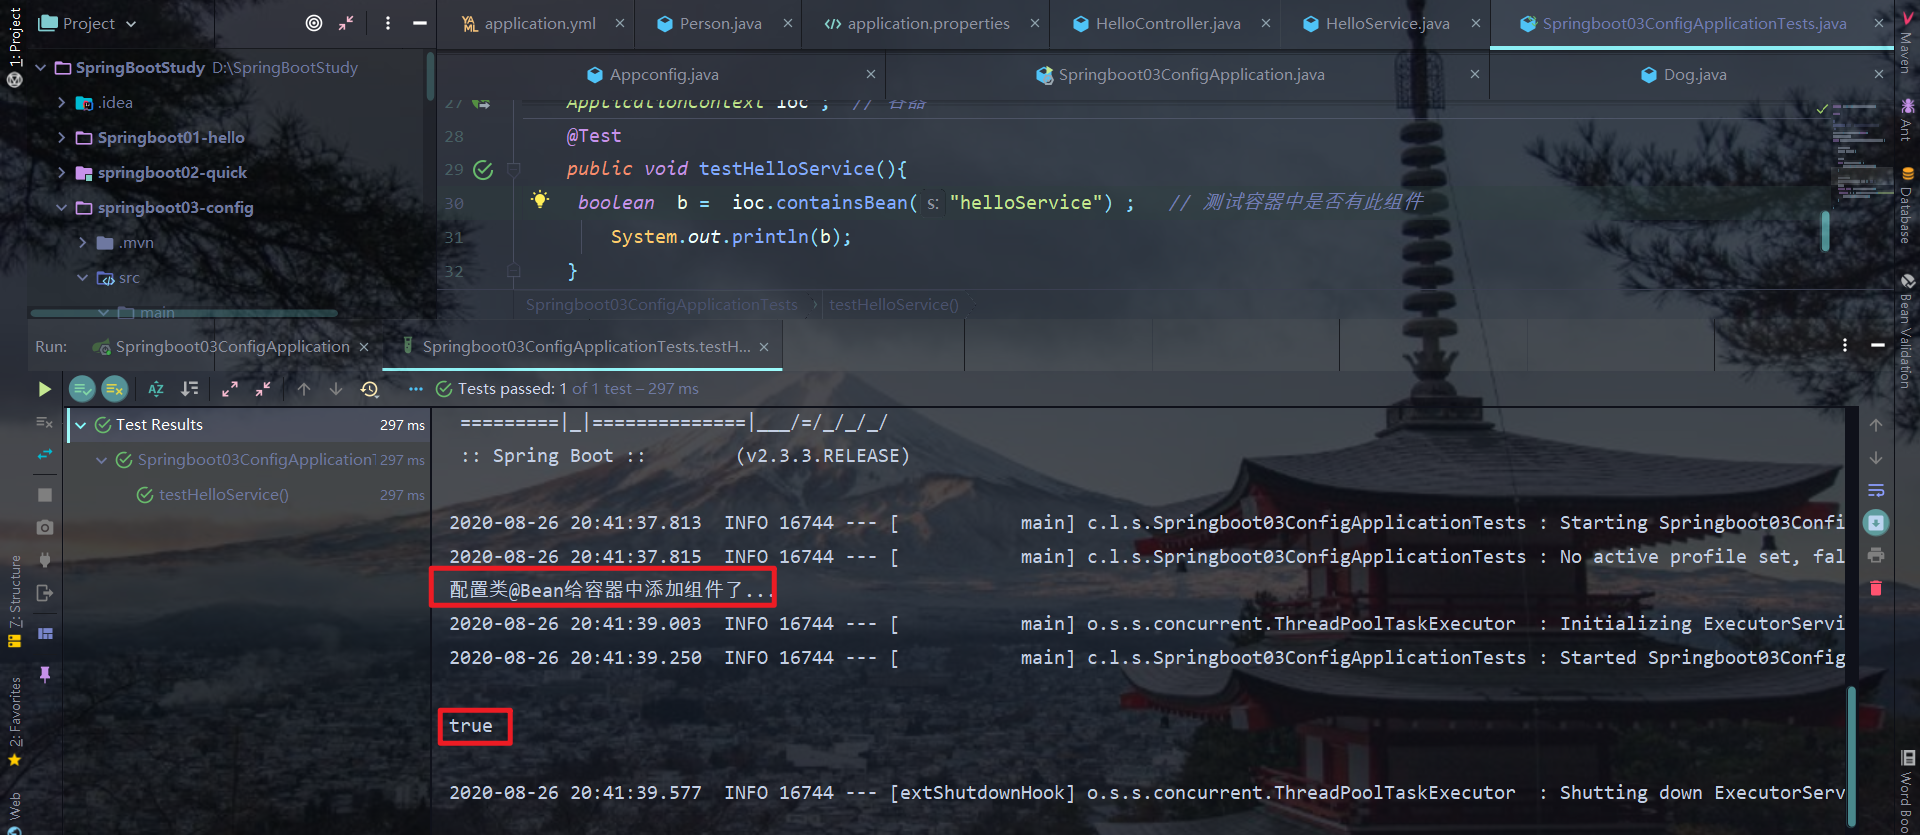Expand all test results
Screen dimensions: 1920x835
pos(230,389)
